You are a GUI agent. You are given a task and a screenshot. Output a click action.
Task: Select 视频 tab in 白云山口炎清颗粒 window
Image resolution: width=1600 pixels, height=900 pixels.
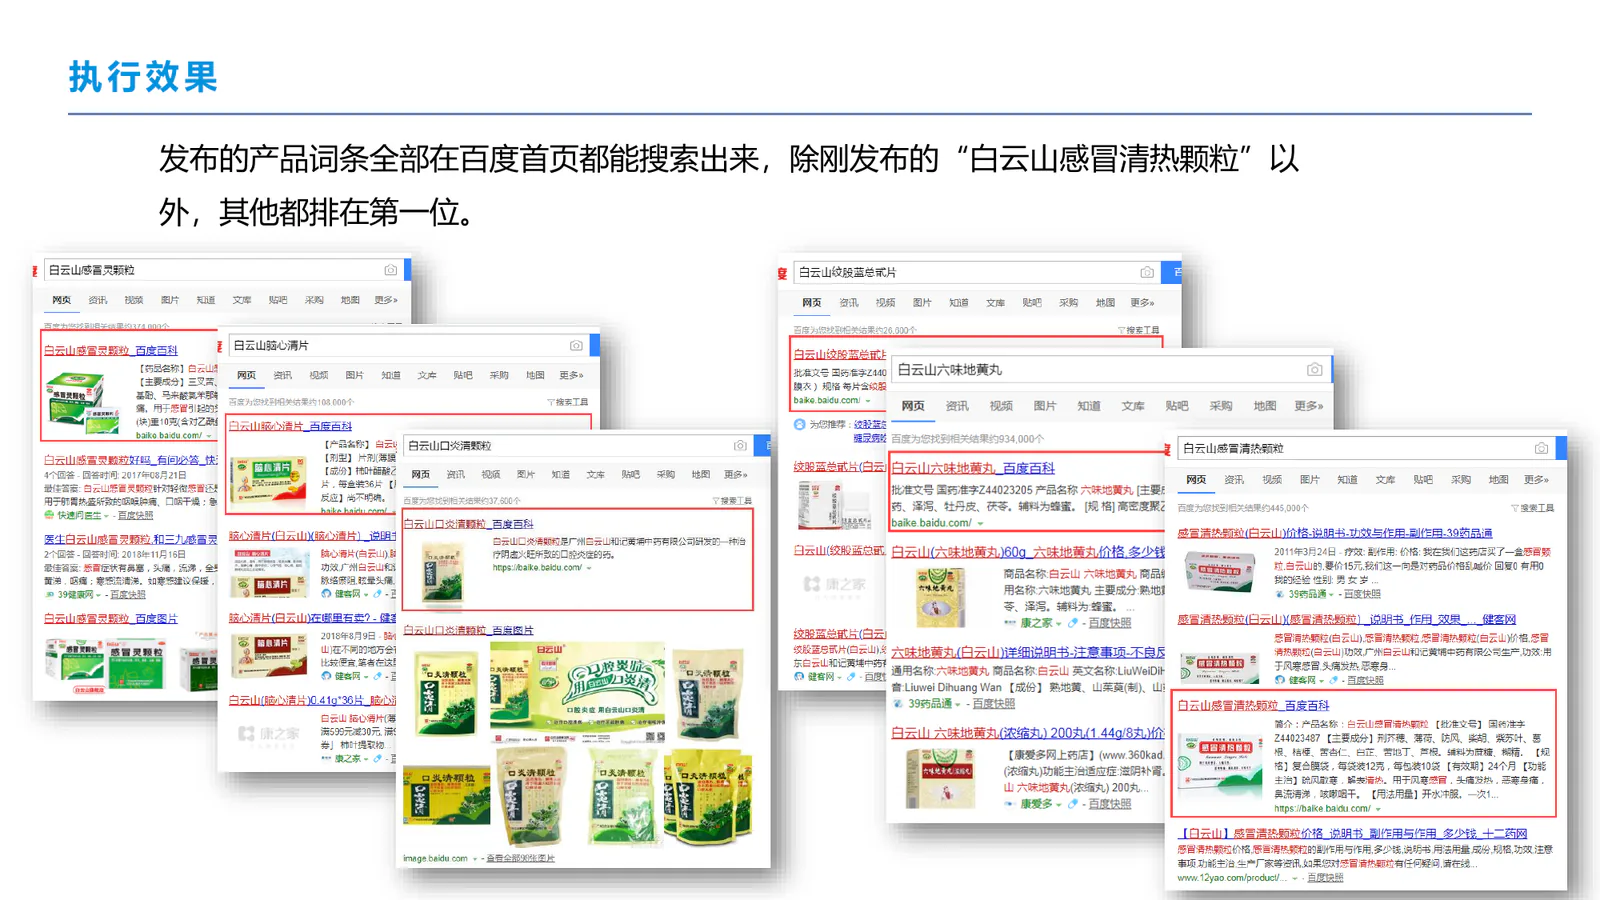coord(490,474)
